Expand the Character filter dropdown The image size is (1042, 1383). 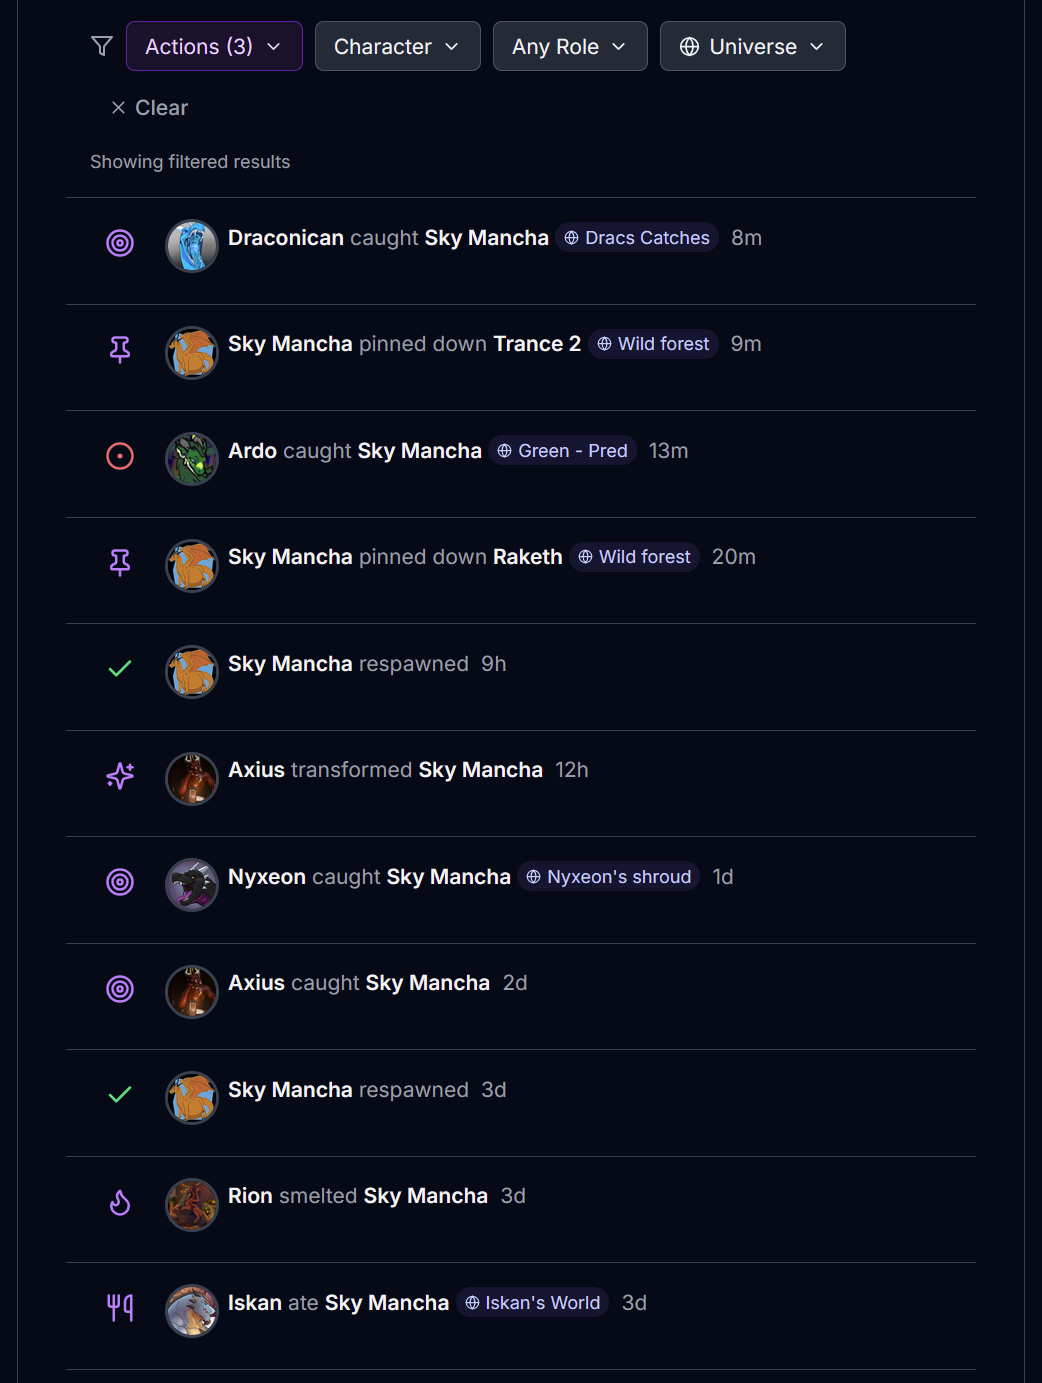pyautogui.click(x=397, y=46)
